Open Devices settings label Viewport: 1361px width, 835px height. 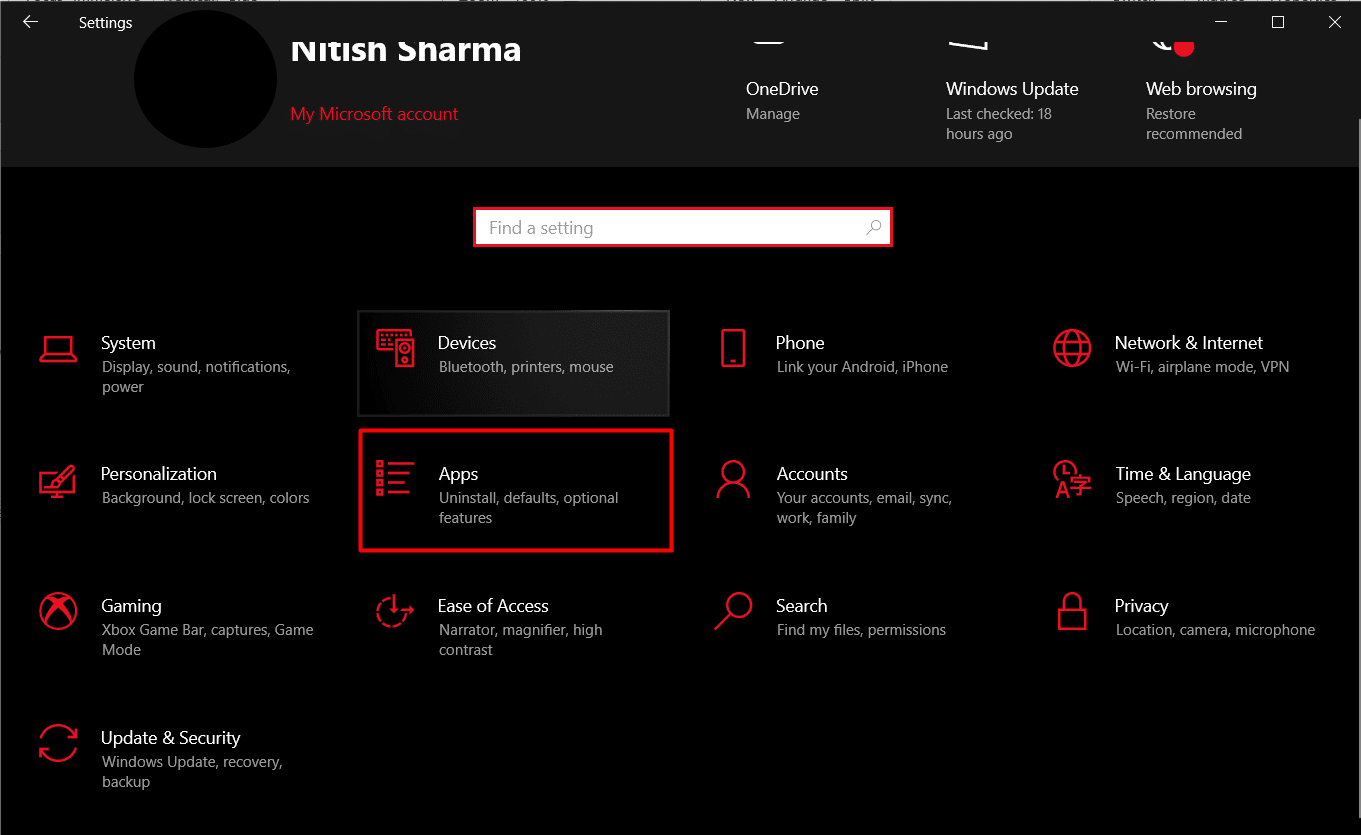467,343
